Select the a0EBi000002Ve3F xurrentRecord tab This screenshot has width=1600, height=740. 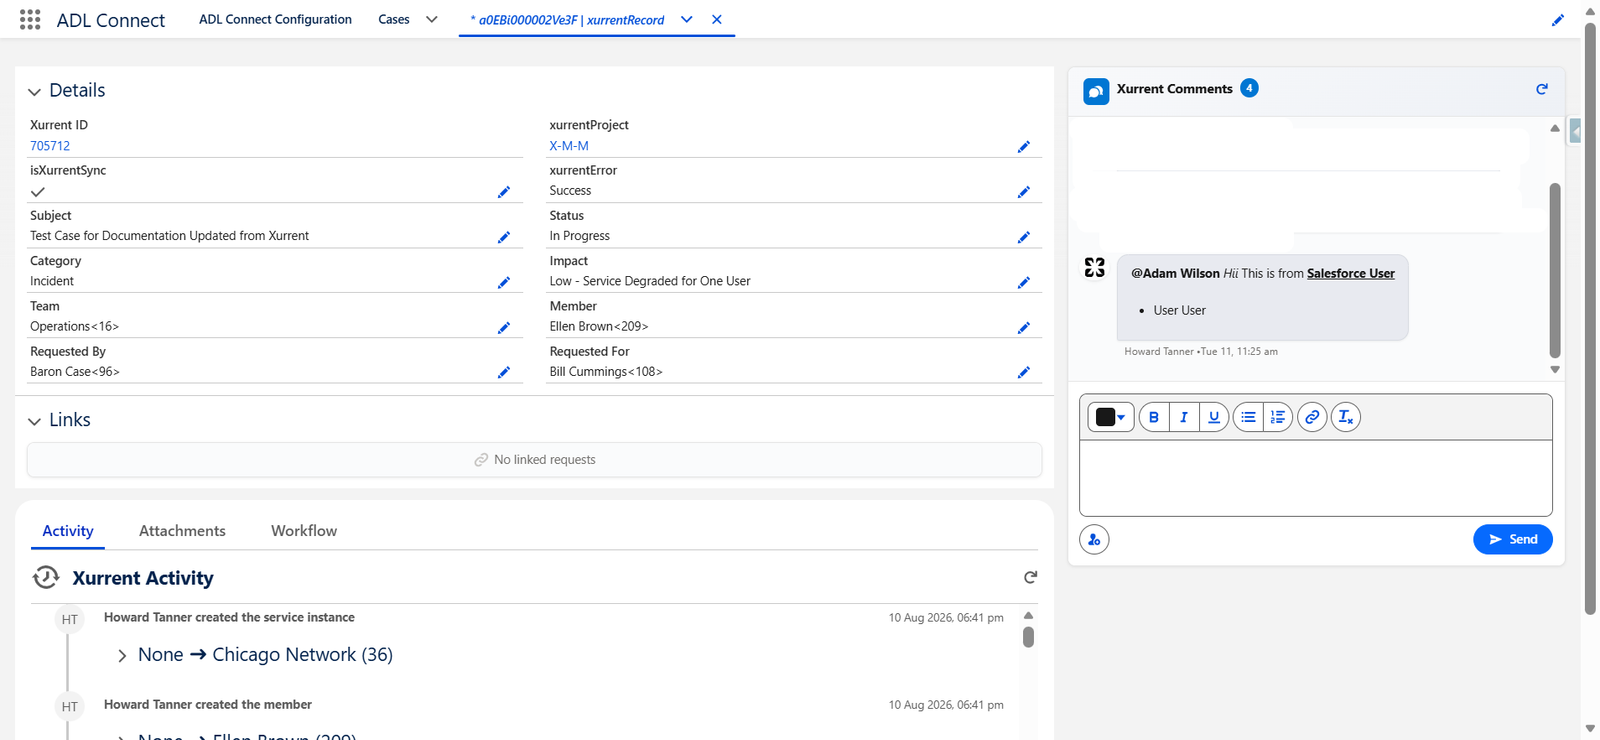pyautogui.click(x=568, y=20)
